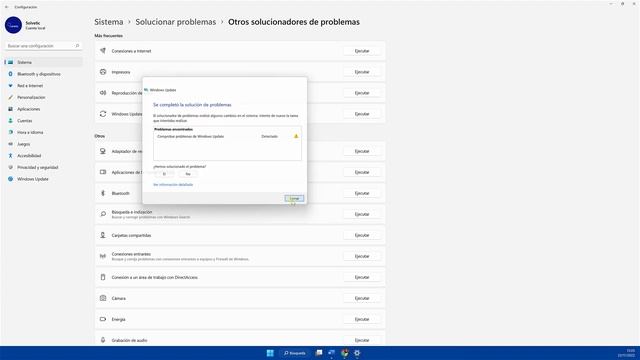Run the Impresora troubleshooter
The height and width of the screenshot is (360, 640).
pos(362,72)
